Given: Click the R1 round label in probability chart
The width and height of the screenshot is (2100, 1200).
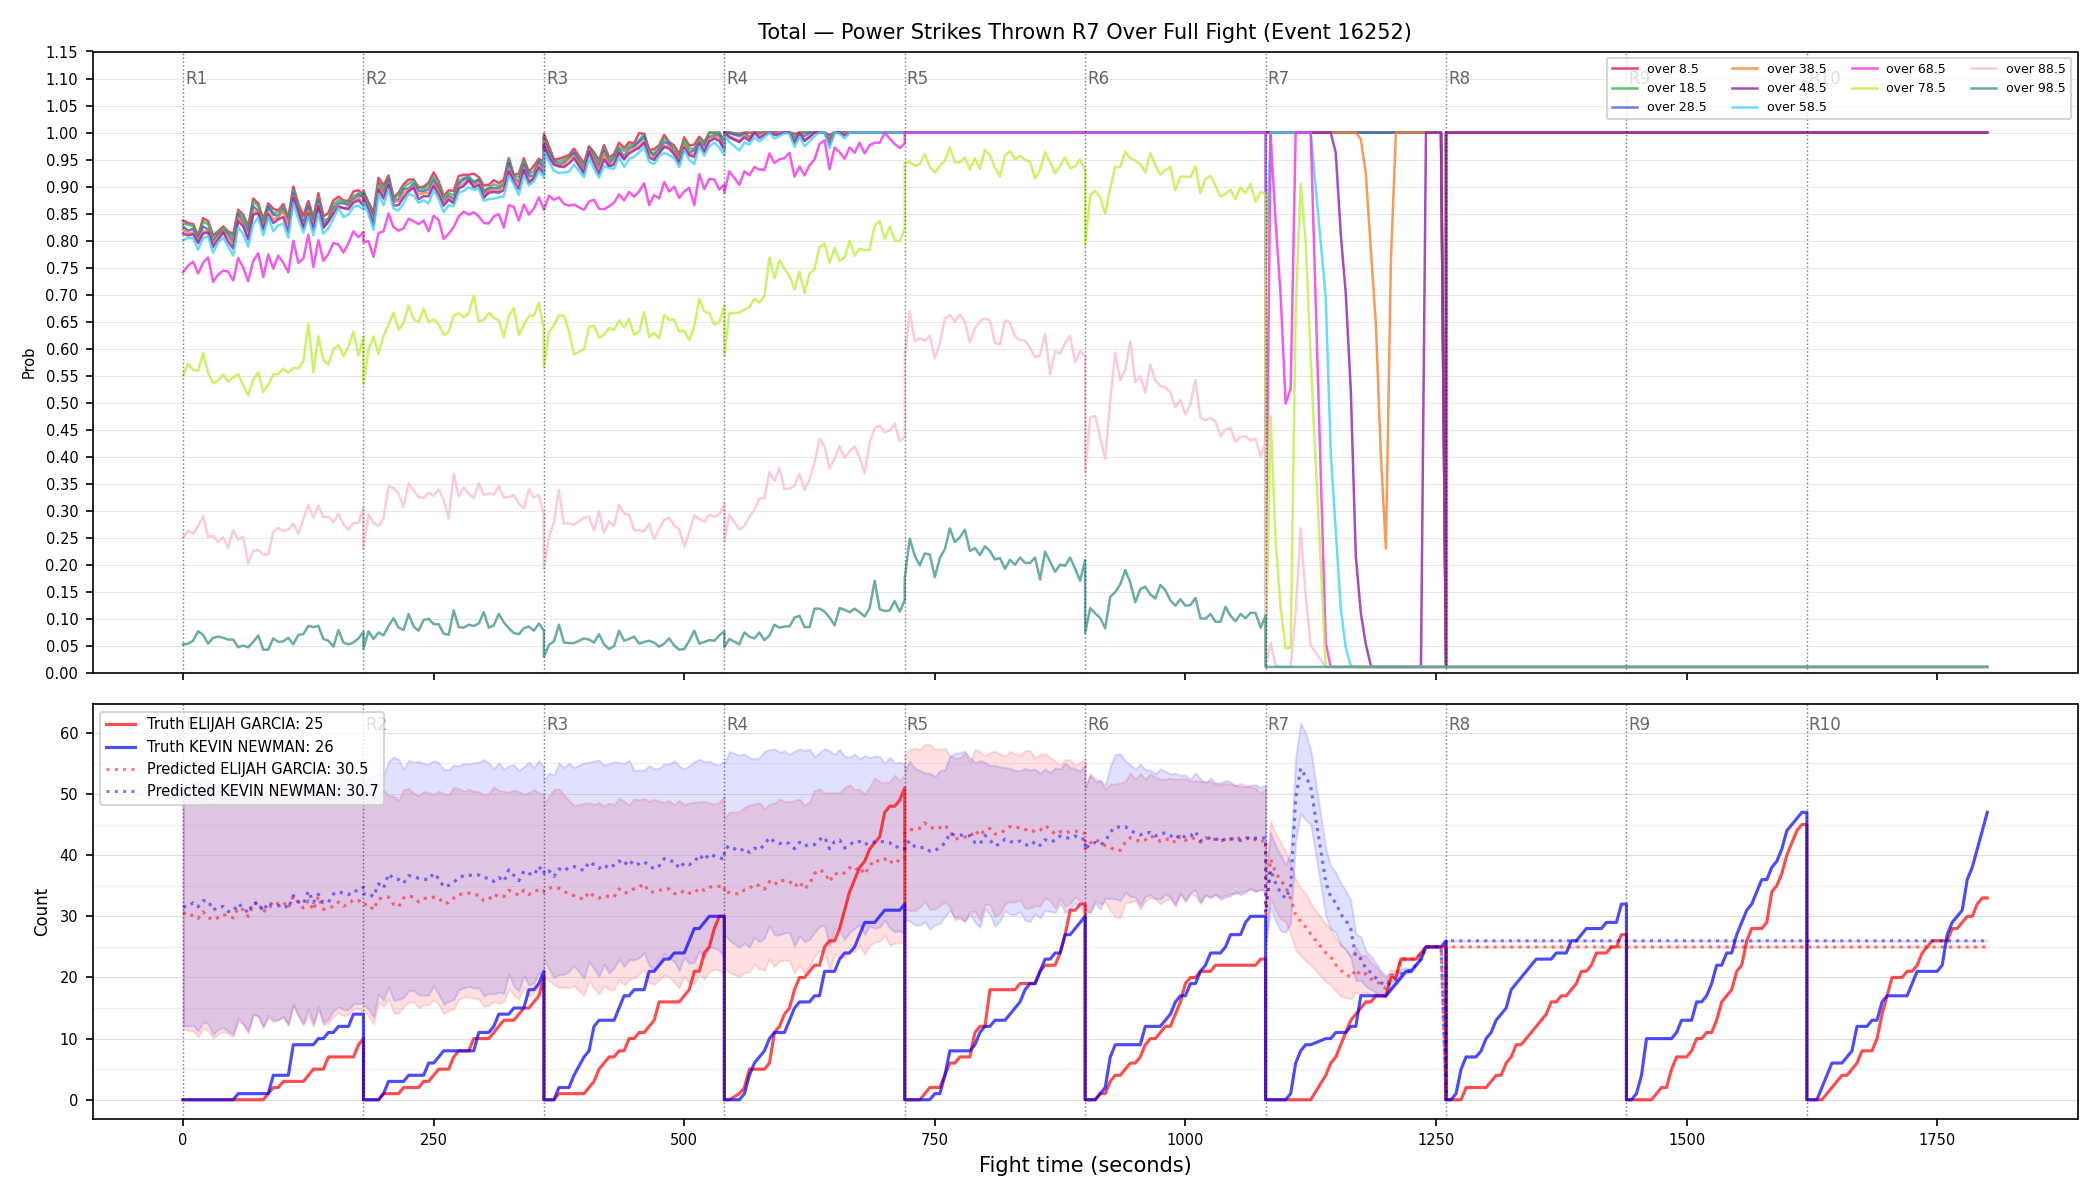Looking at the screenshot, I should coord(196,78).
